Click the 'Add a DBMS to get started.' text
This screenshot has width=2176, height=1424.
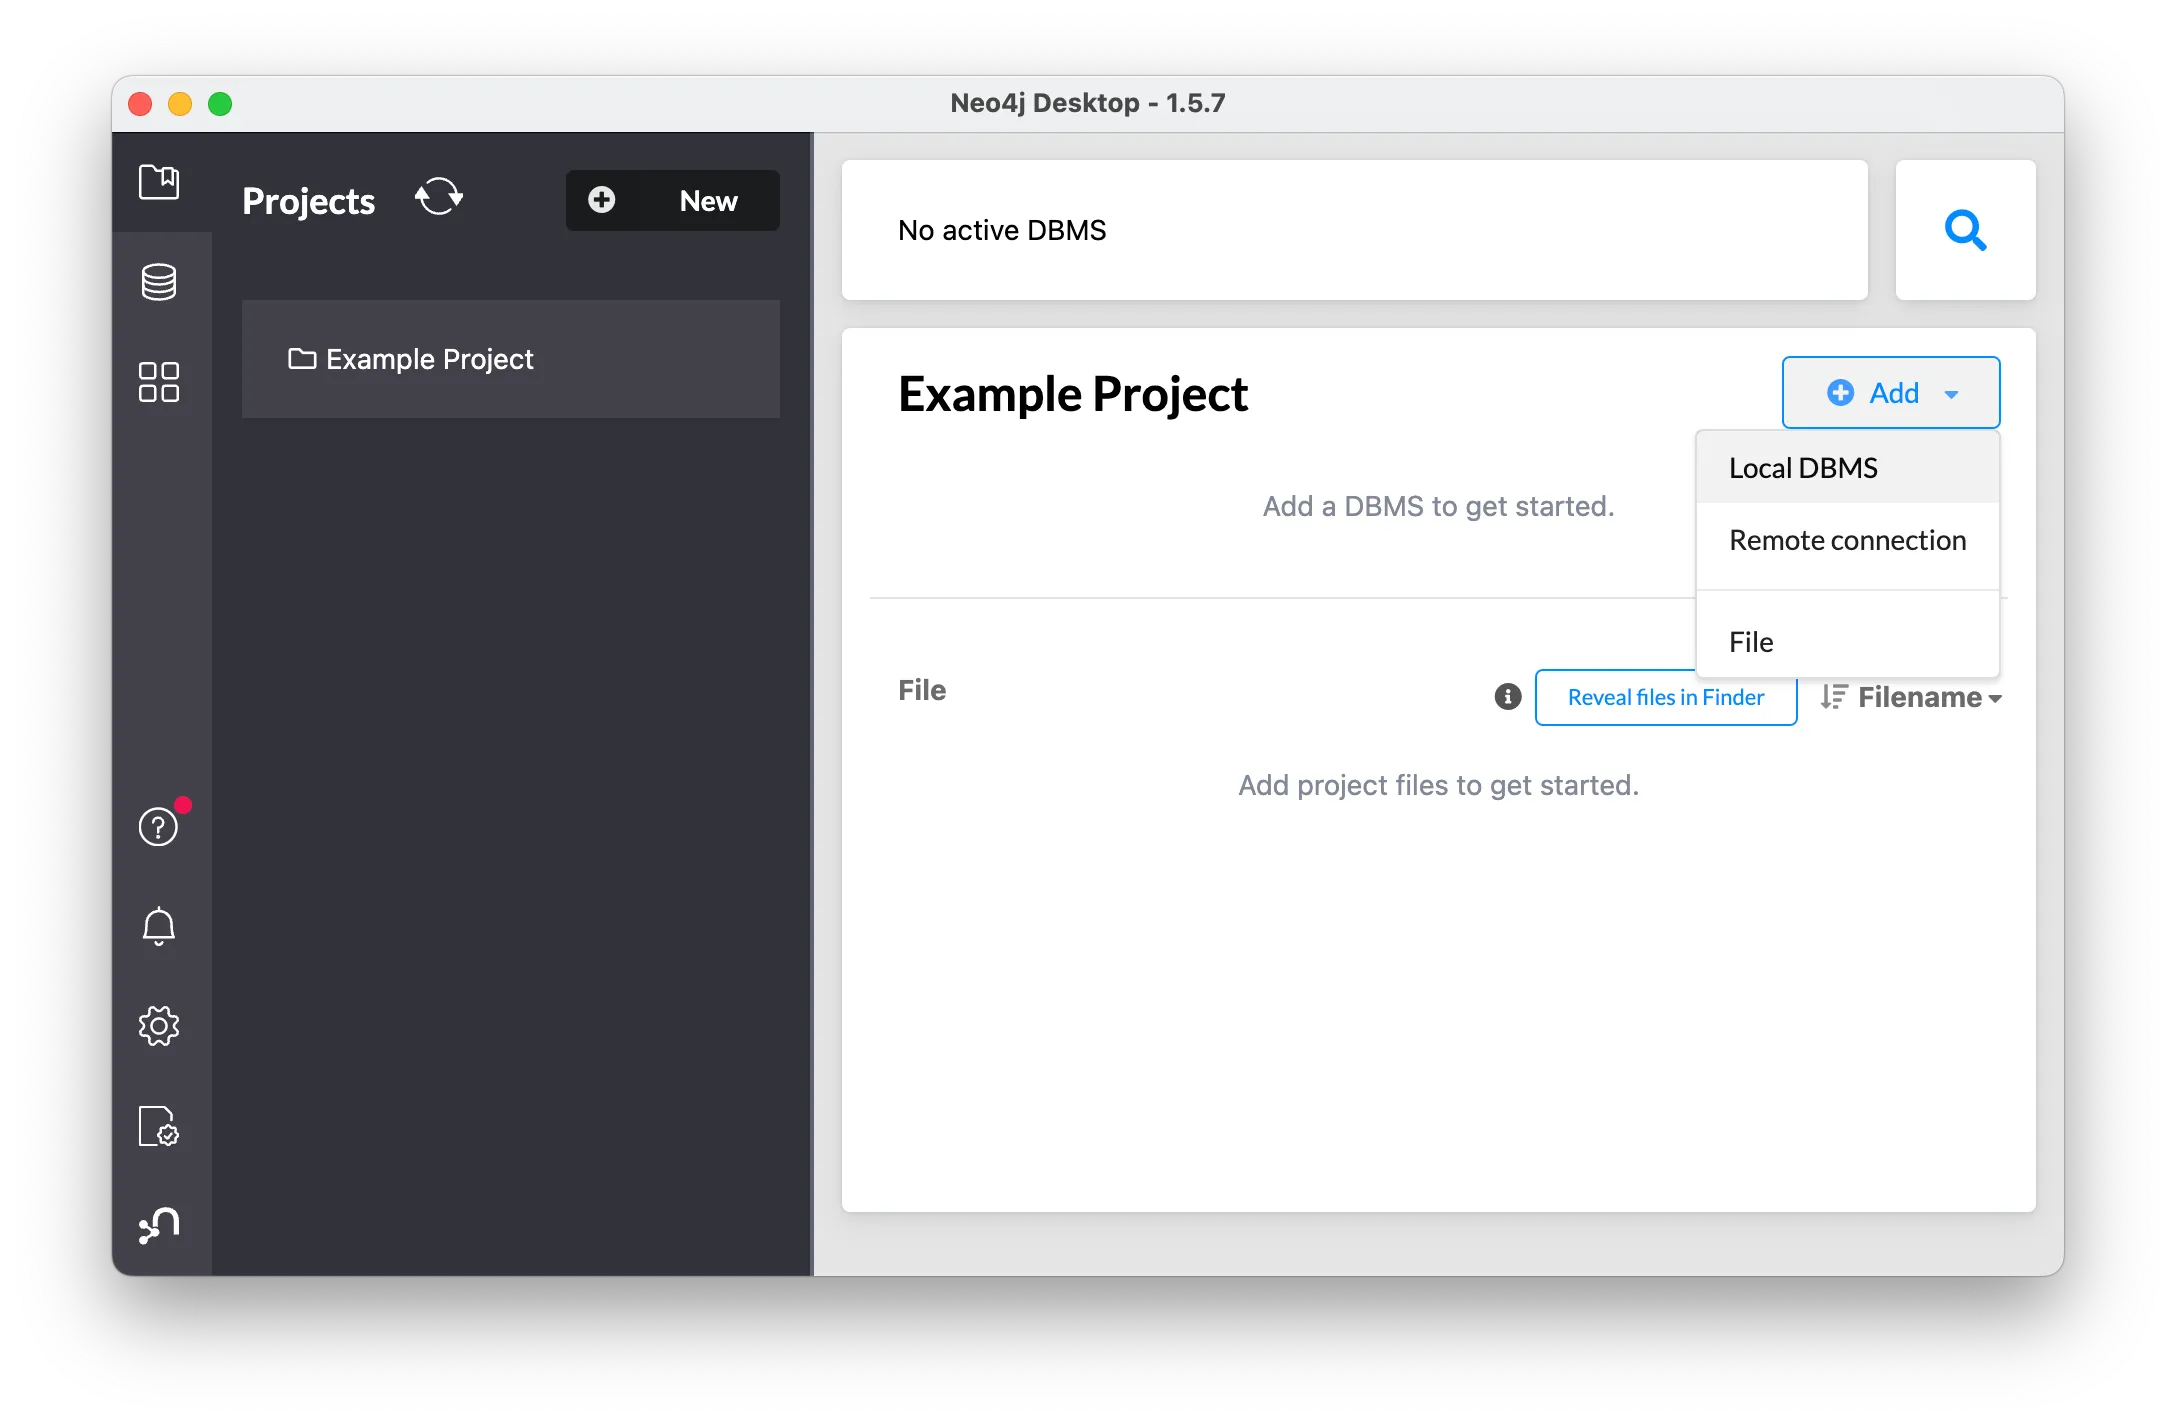1439,506
